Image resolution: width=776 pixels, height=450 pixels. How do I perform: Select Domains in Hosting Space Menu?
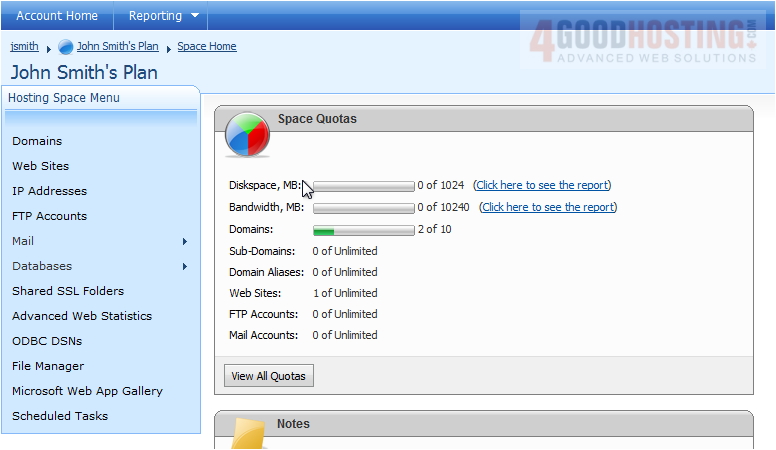[x=37, y=141]
